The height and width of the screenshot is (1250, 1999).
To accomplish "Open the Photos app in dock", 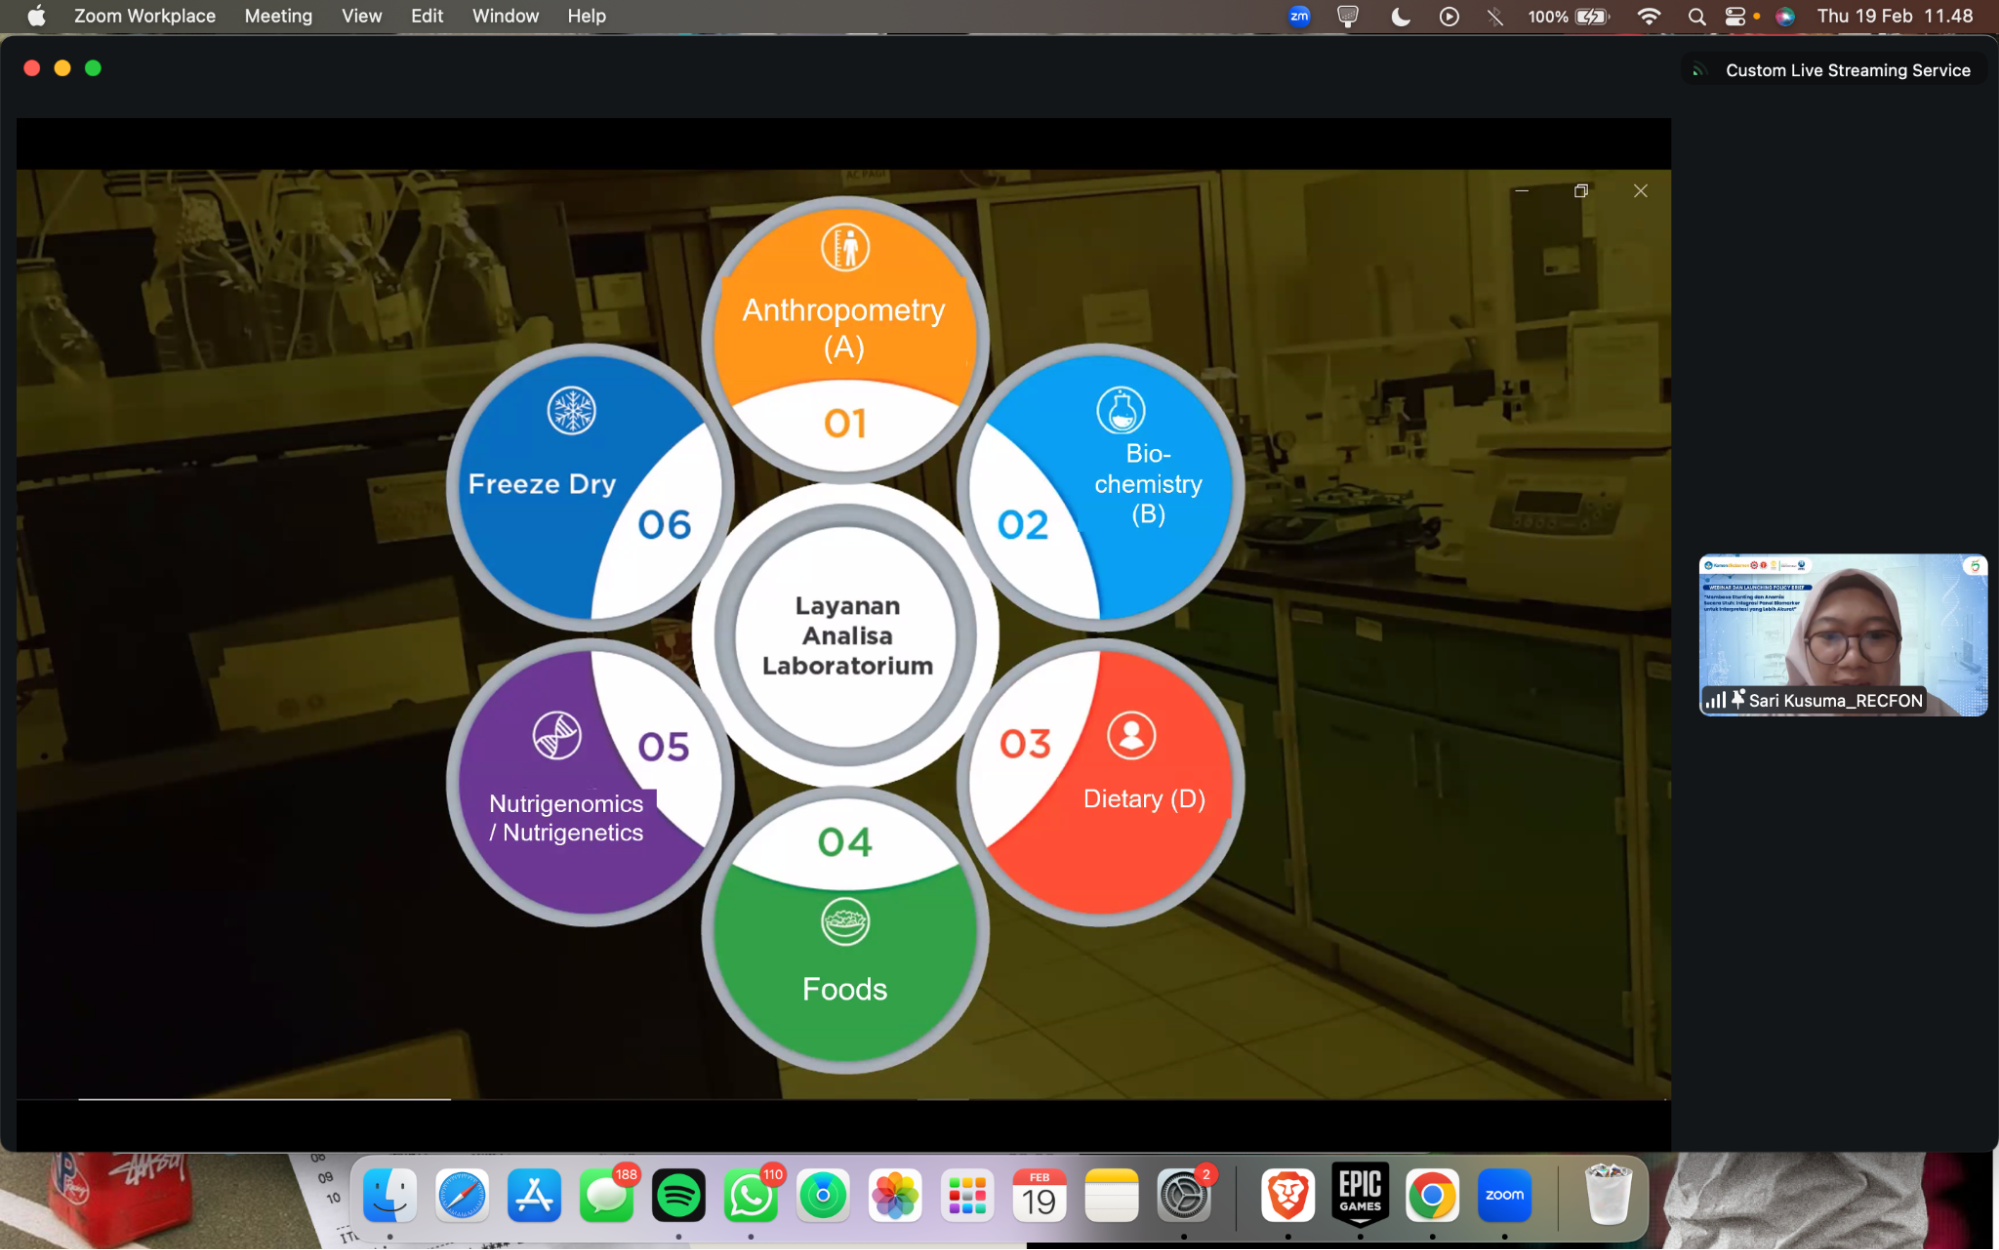I will [895, 1195].
